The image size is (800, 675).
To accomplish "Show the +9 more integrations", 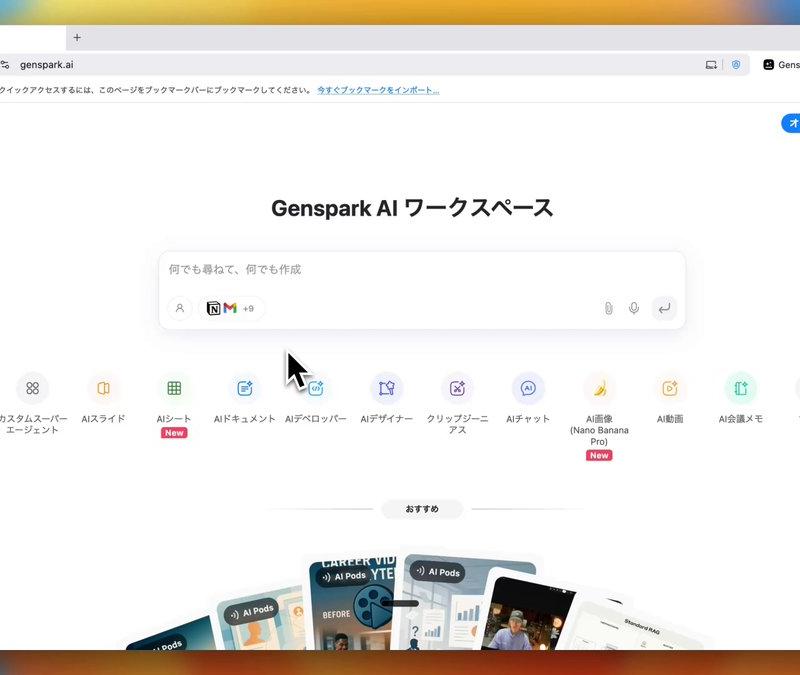I will tap(248, 309).
